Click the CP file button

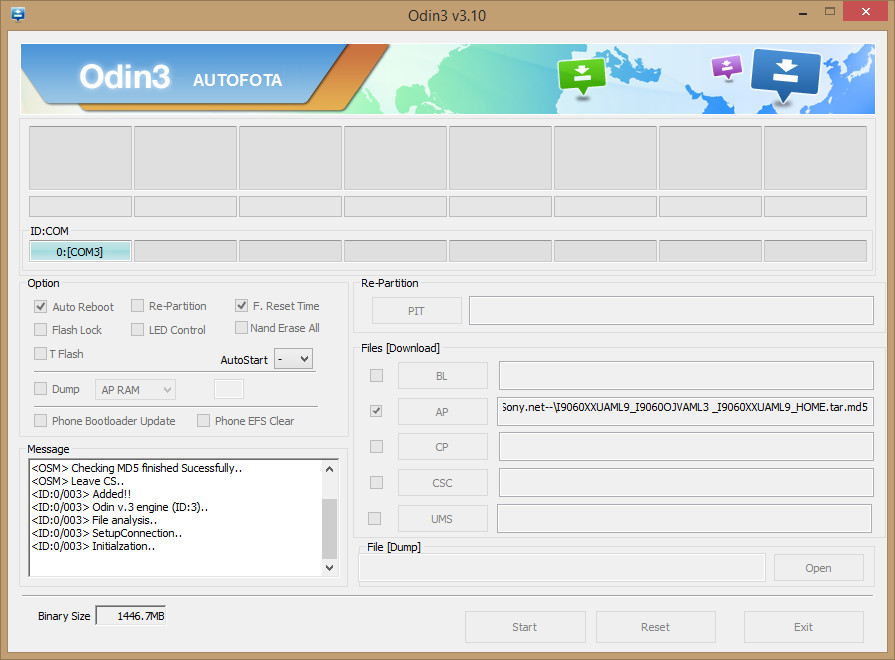442,447
